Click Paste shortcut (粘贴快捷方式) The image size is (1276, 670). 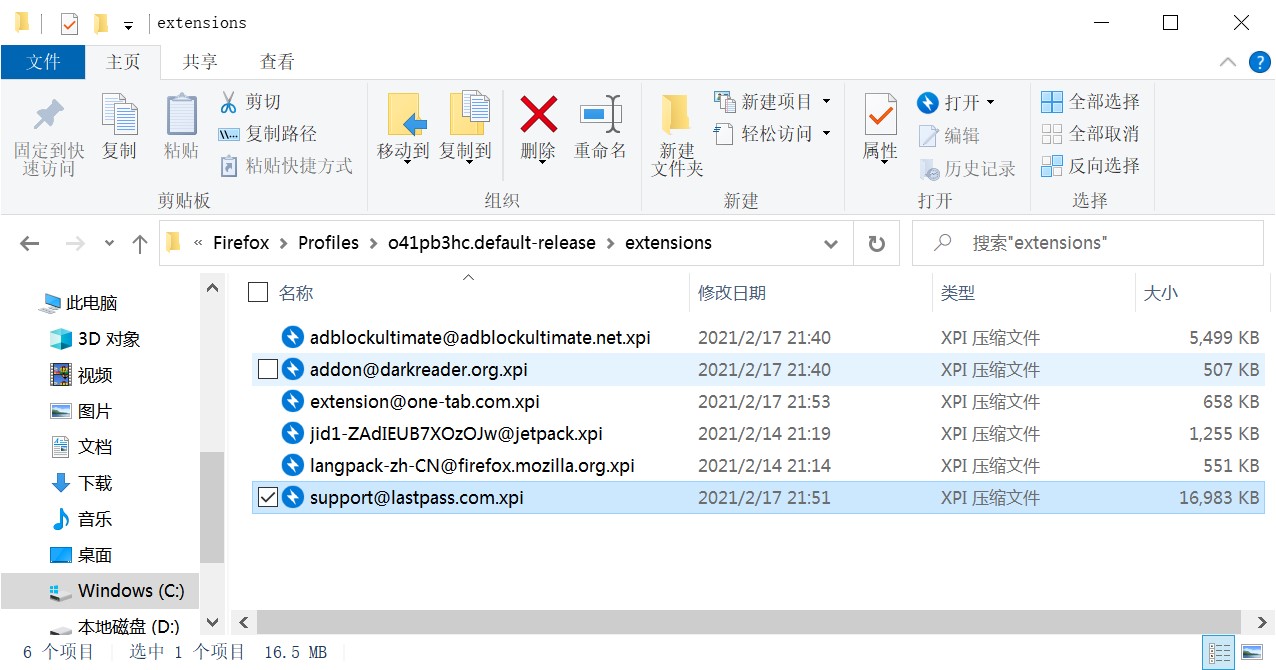(x=285, y=166)
